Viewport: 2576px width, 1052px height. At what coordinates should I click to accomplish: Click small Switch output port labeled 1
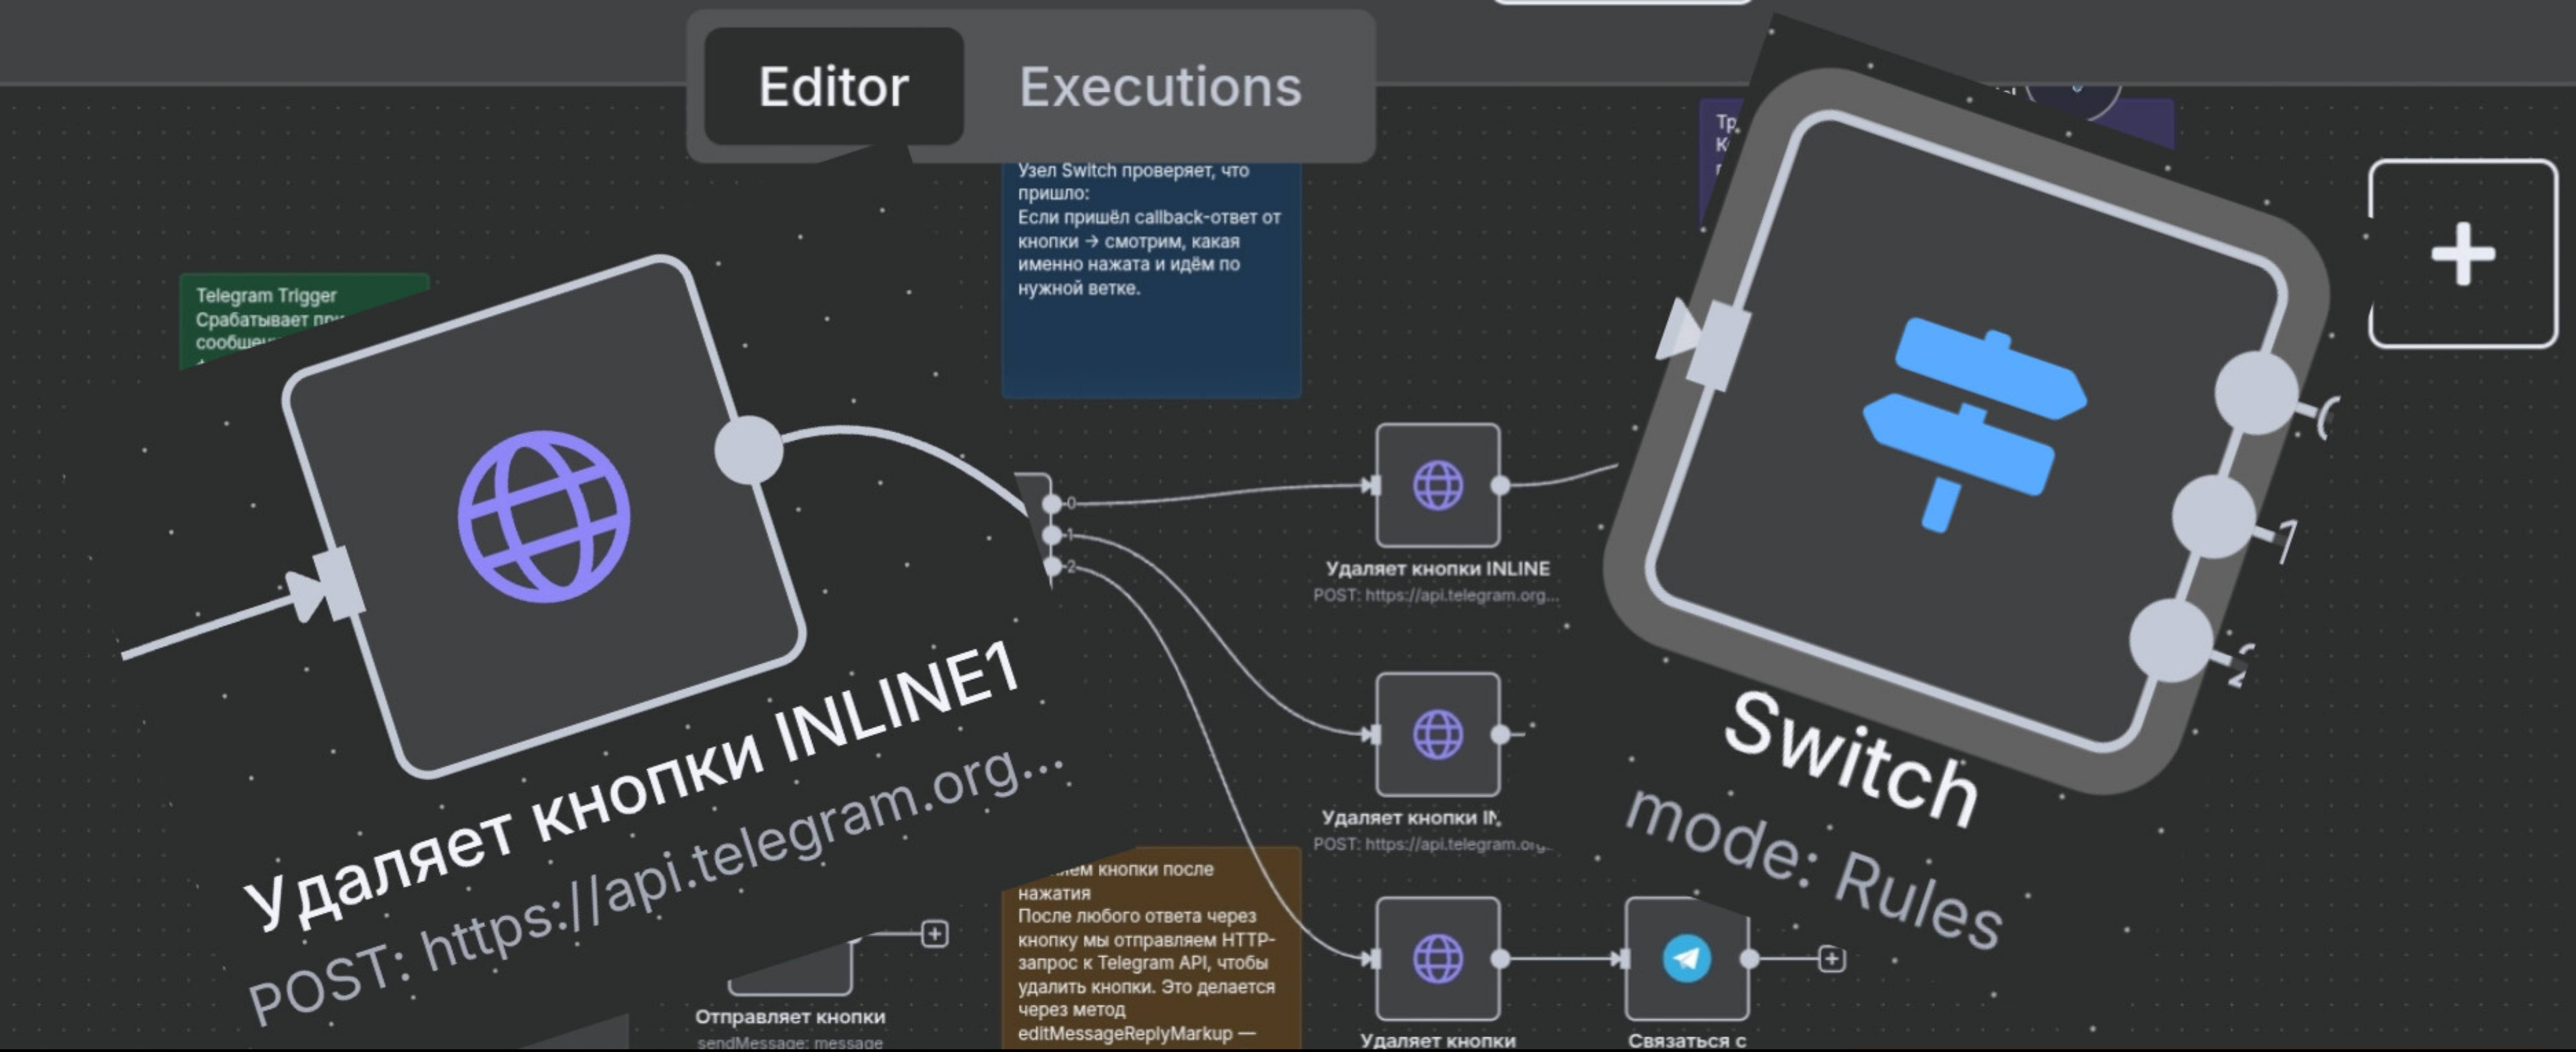pos(1052,536)
